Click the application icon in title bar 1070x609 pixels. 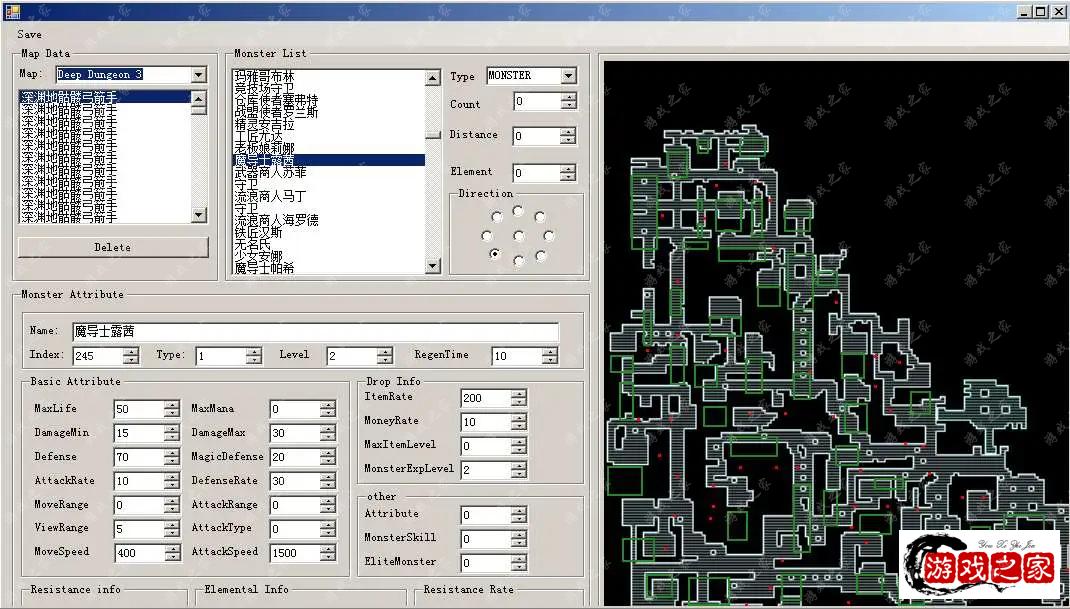coord(11,11)
